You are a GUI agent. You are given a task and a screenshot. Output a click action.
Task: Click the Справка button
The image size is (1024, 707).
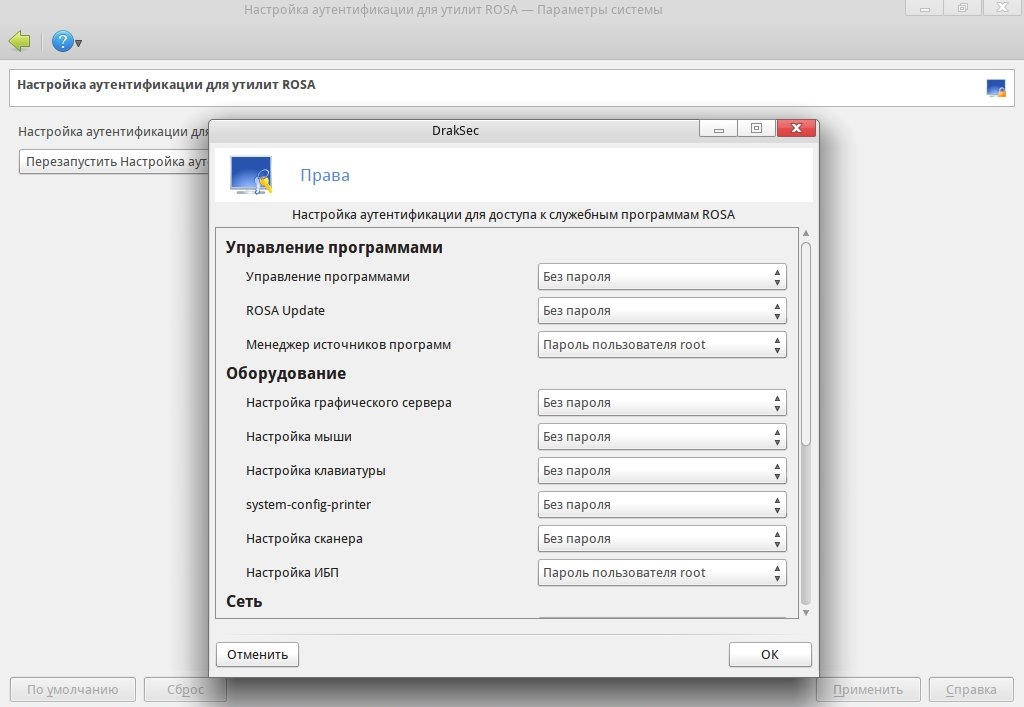coord(971,689)
